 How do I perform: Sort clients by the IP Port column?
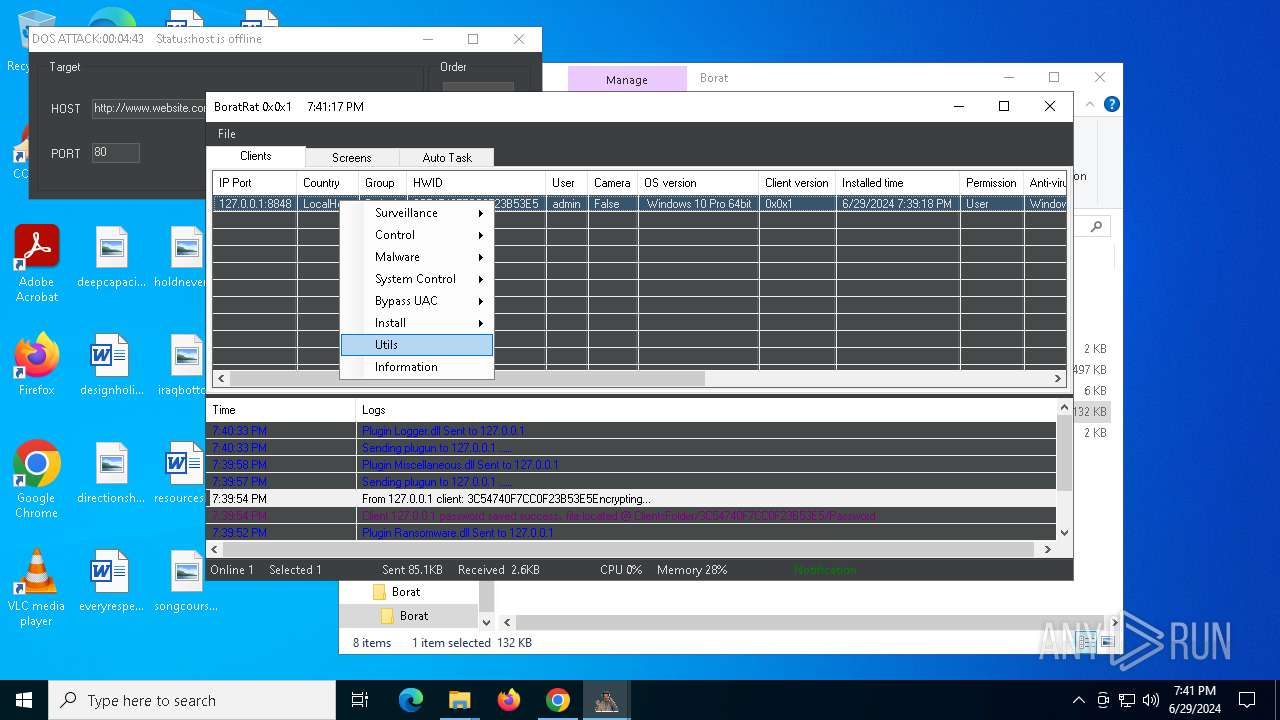255,183
